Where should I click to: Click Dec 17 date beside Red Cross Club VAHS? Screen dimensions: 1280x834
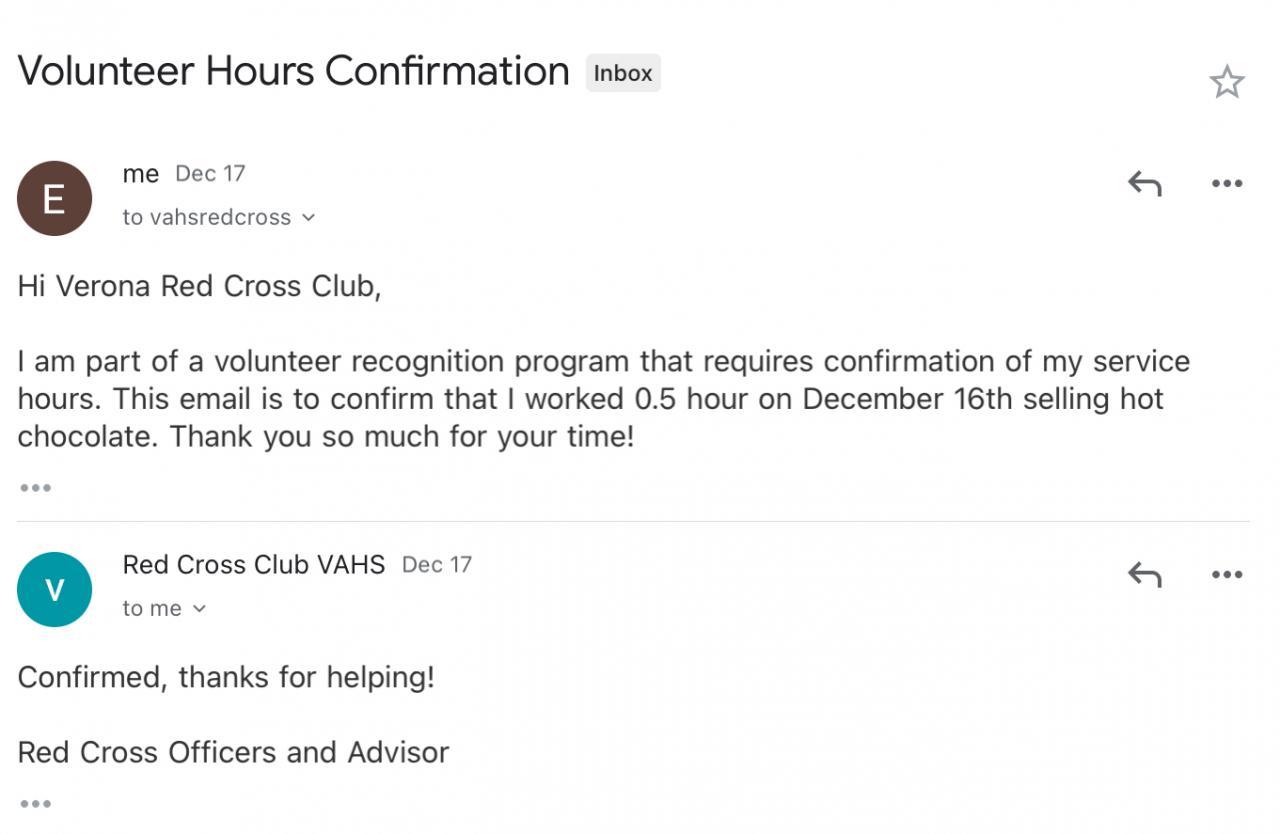pos(436,565)
